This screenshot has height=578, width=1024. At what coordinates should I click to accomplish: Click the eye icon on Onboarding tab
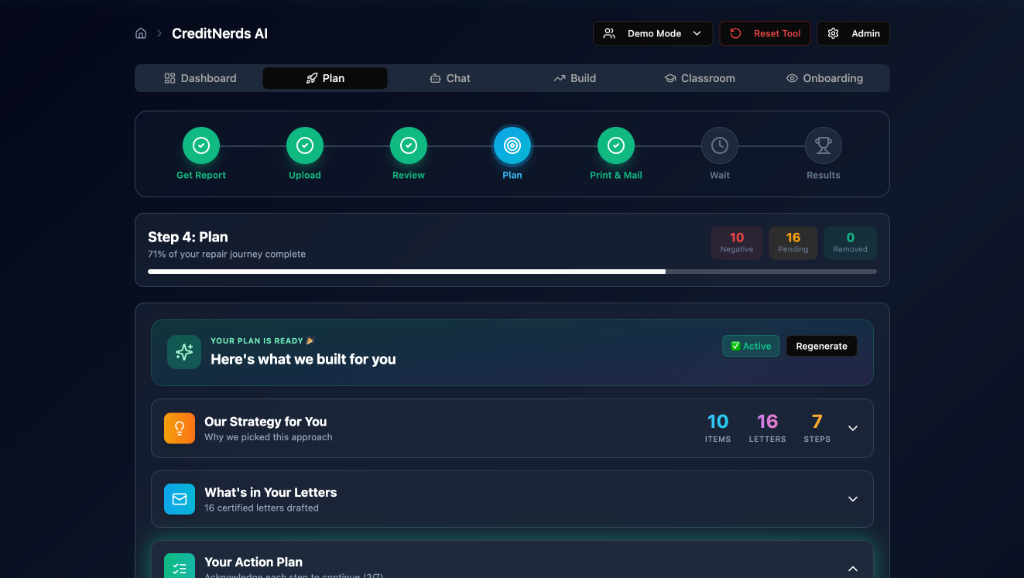pyautogui.click(x=792, y=78)
